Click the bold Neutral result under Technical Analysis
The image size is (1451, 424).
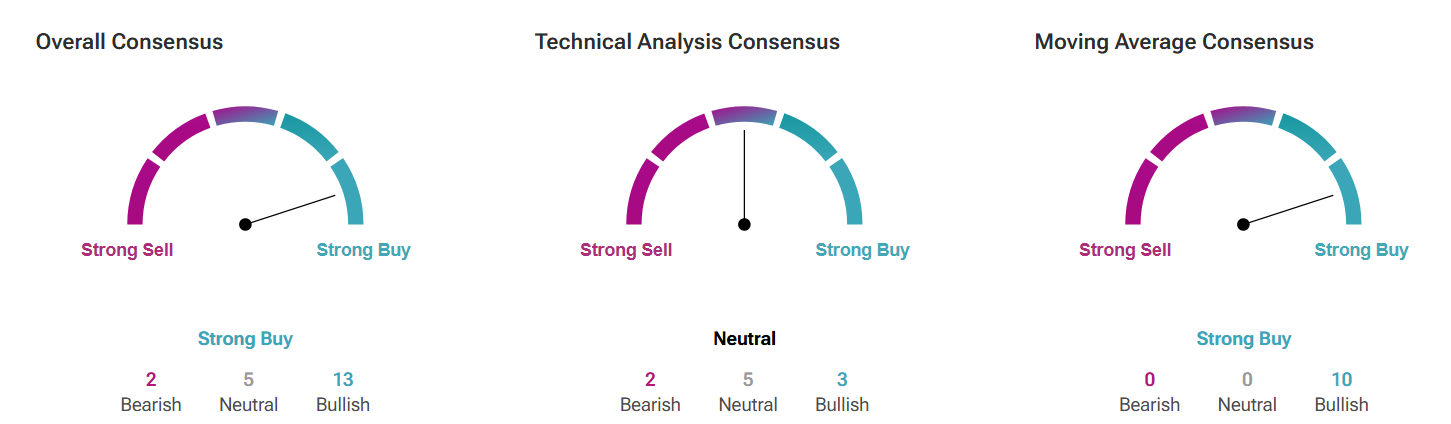[x=744, y=339]
